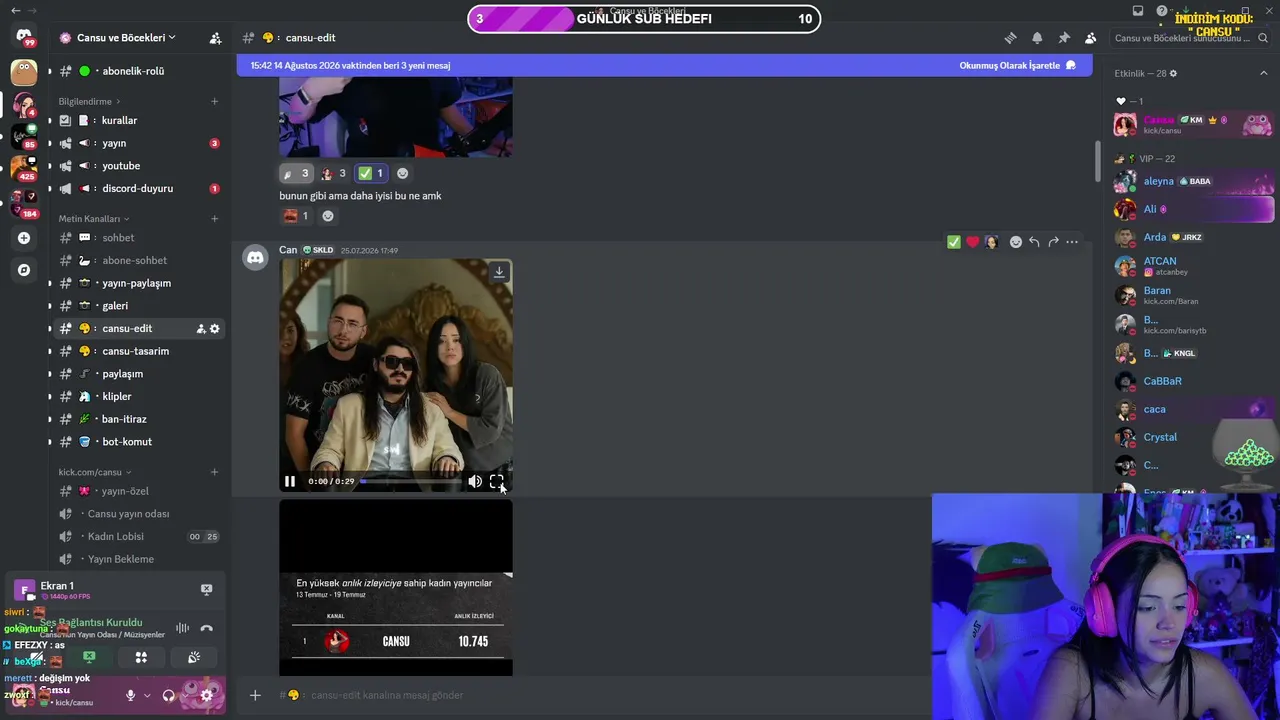Open the kurallar channel
This screenshot has width=1280, height=720.
(138, 120)
